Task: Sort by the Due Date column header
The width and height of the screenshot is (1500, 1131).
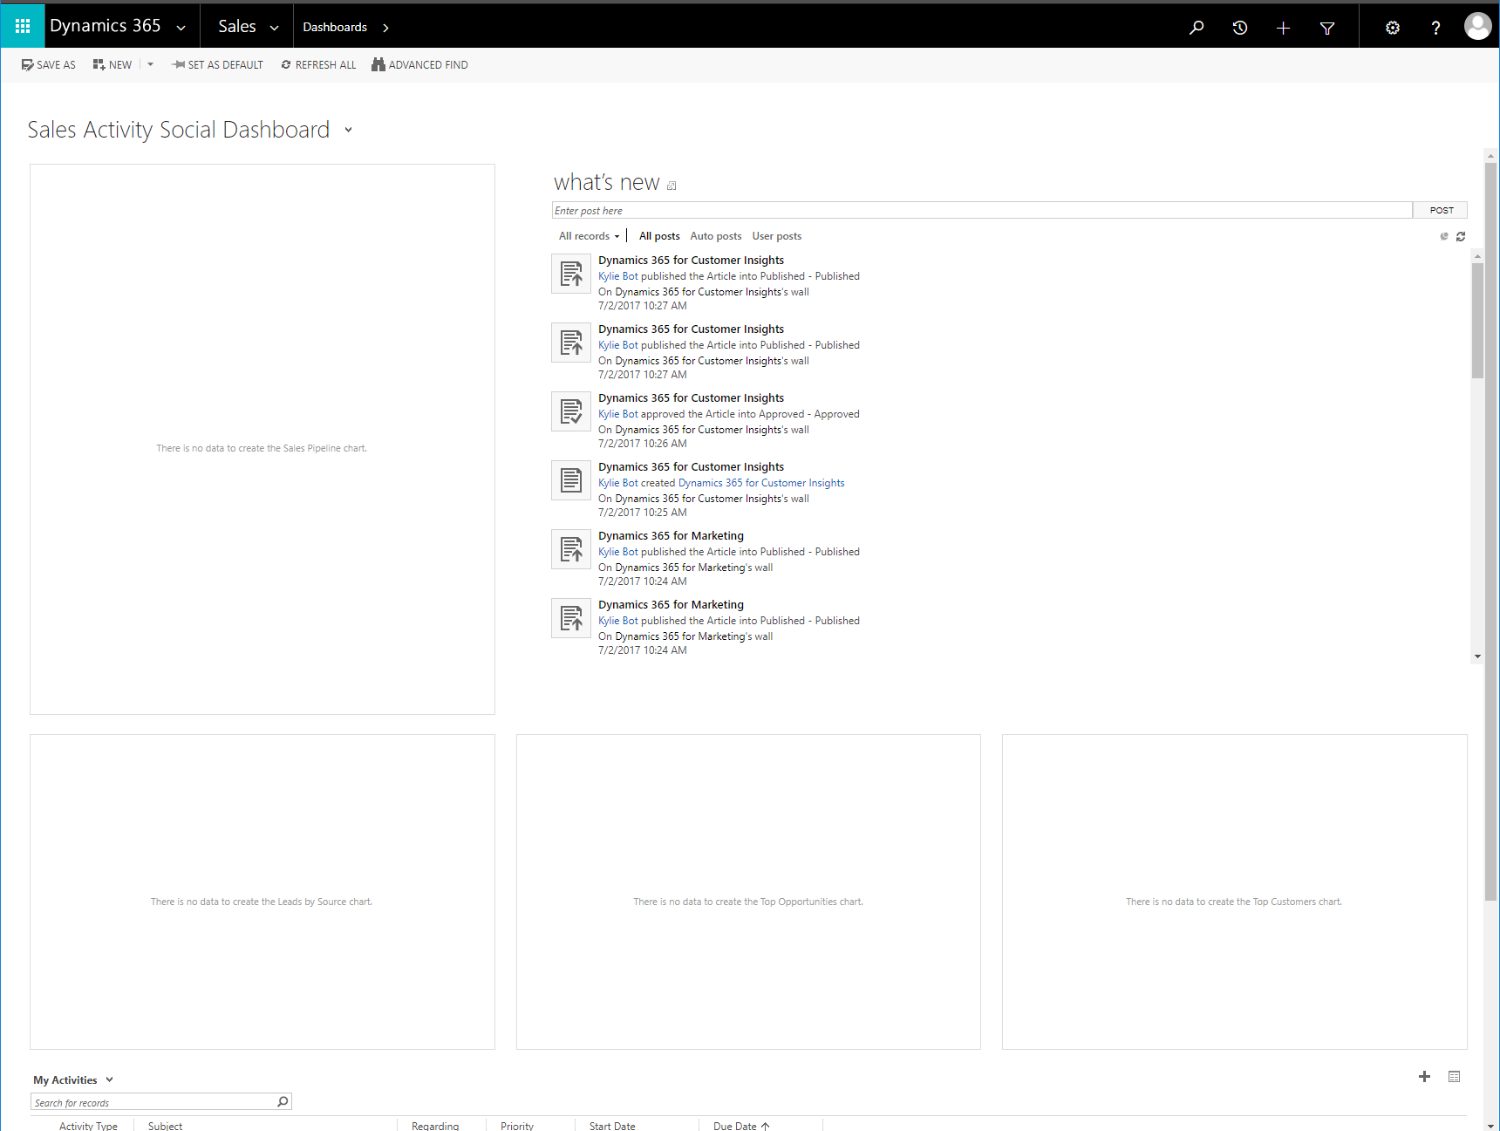Action: coord(741,1126)
